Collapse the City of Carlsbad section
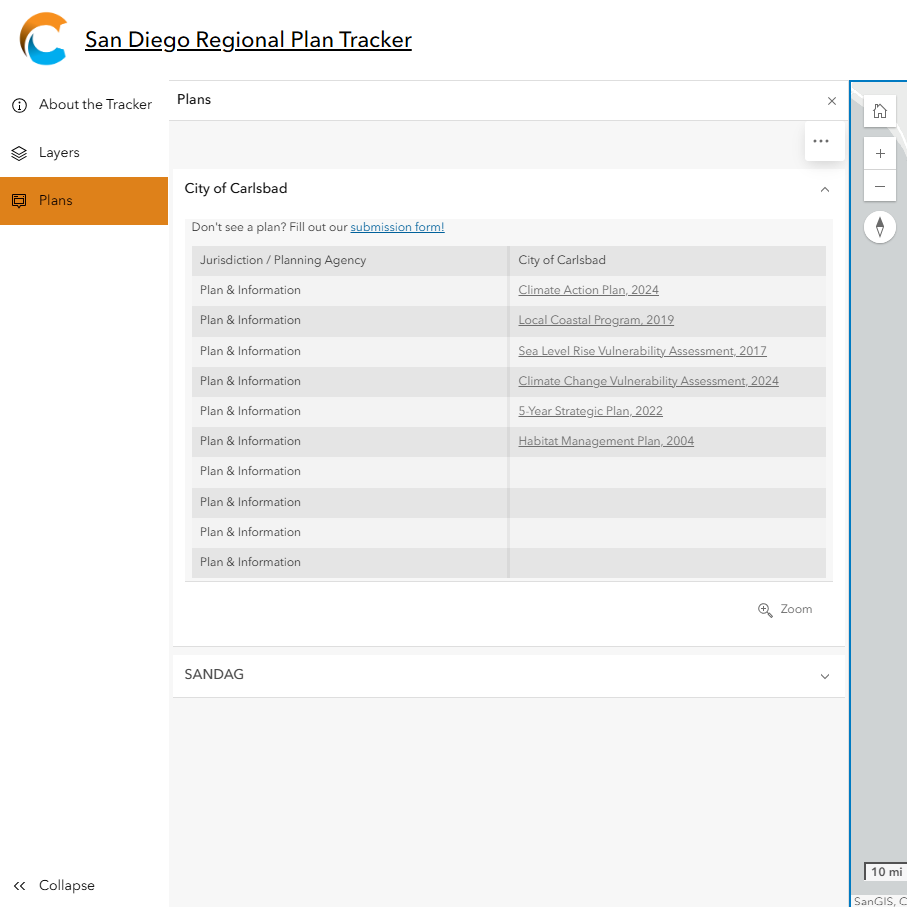This screenshot has width=907, height=907. [824, 189]
